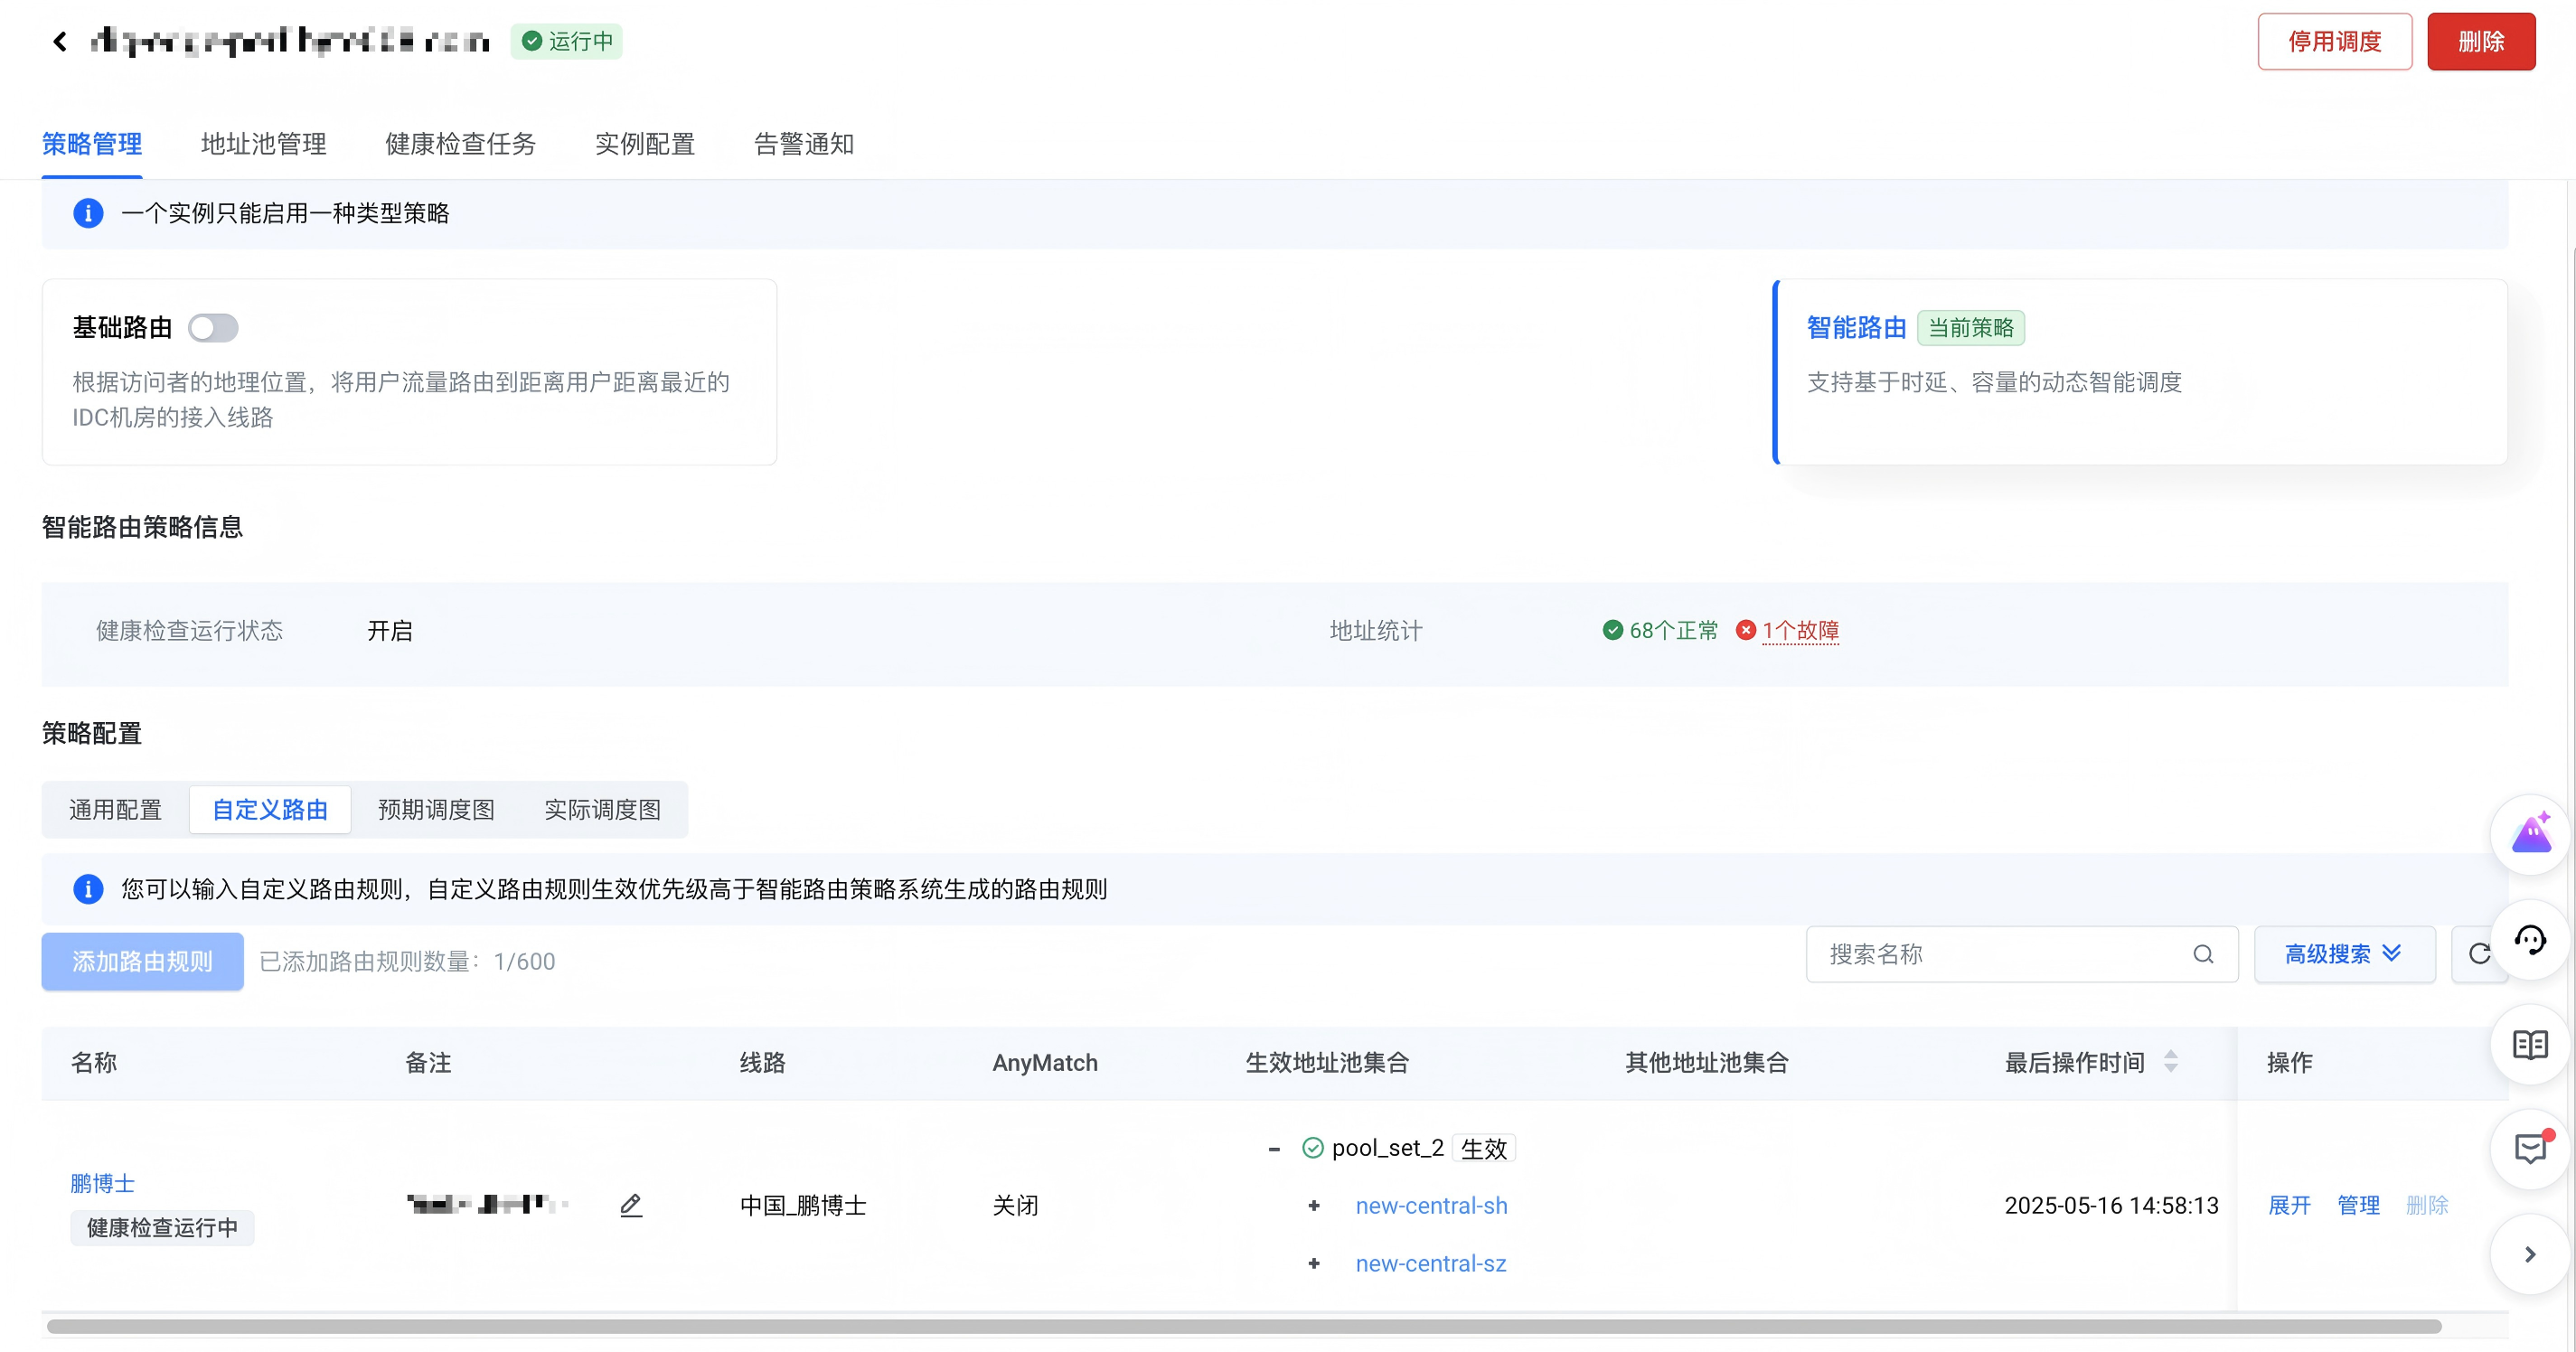
Task: Open customer service headset icon
Action: tap(2529, 940)
